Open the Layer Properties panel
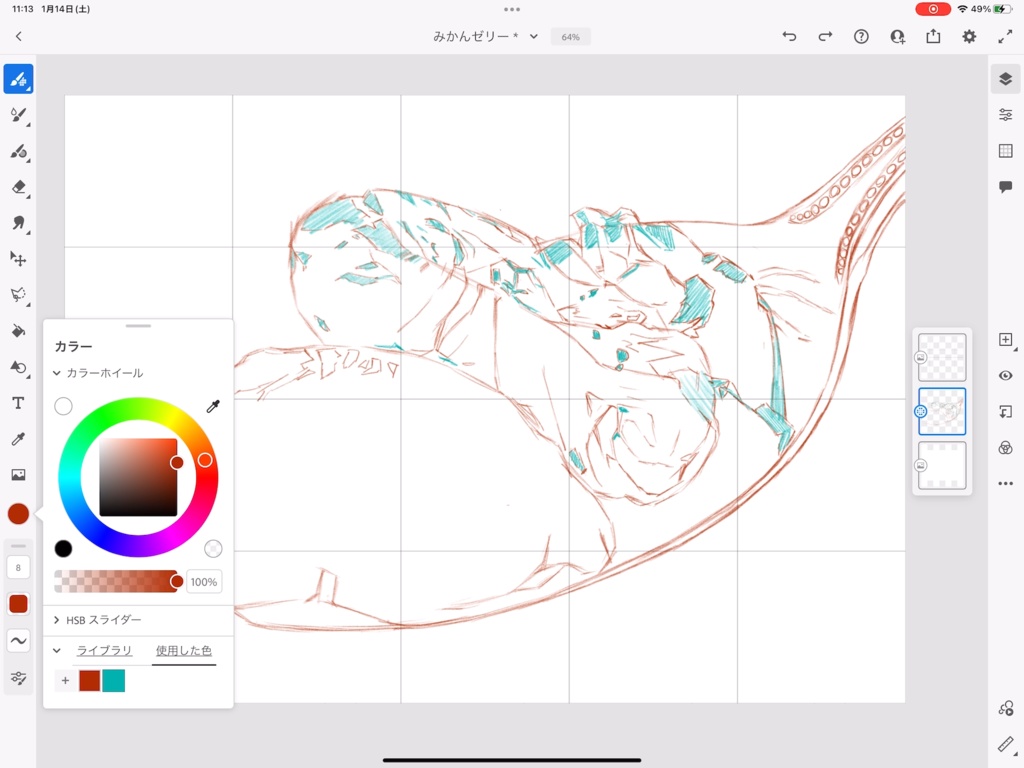 [1005, 114]
